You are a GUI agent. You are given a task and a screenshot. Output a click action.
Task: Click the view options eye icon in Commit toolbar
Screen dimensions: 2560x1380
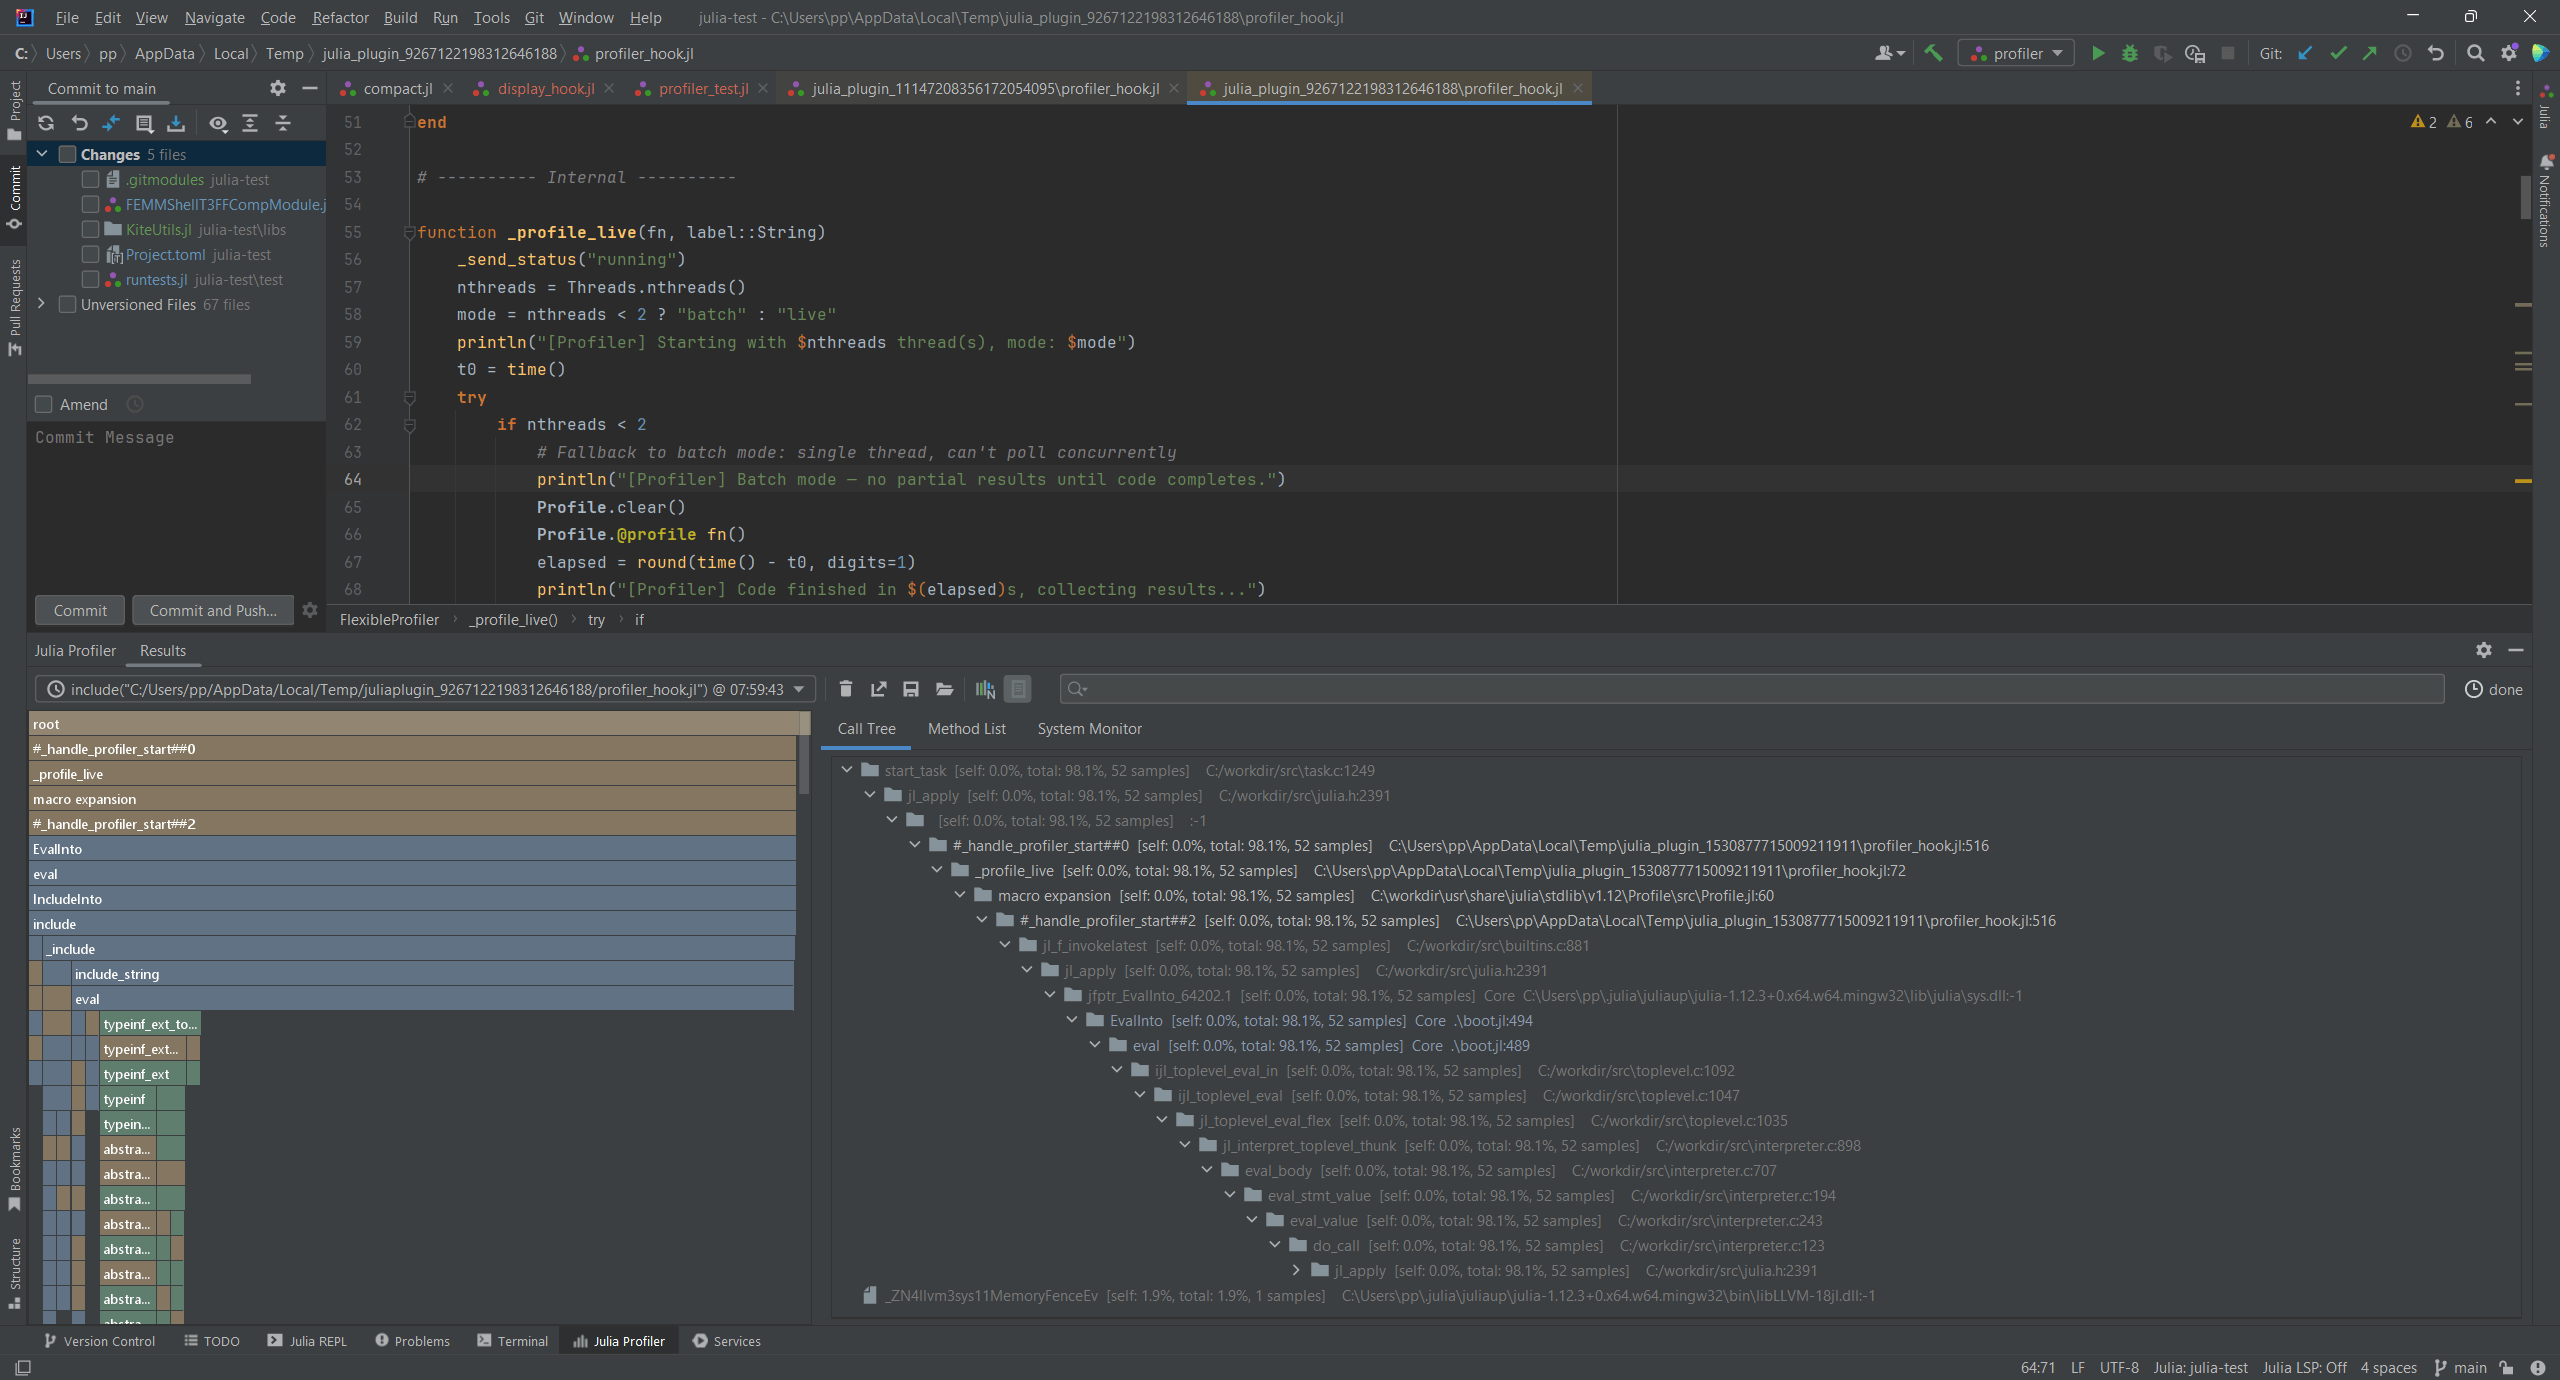(x=218, y=123)
